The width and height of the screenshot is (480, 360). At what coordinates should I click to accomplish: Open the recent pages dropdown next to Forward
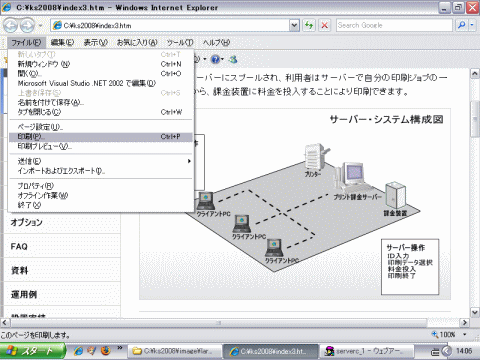40,25
